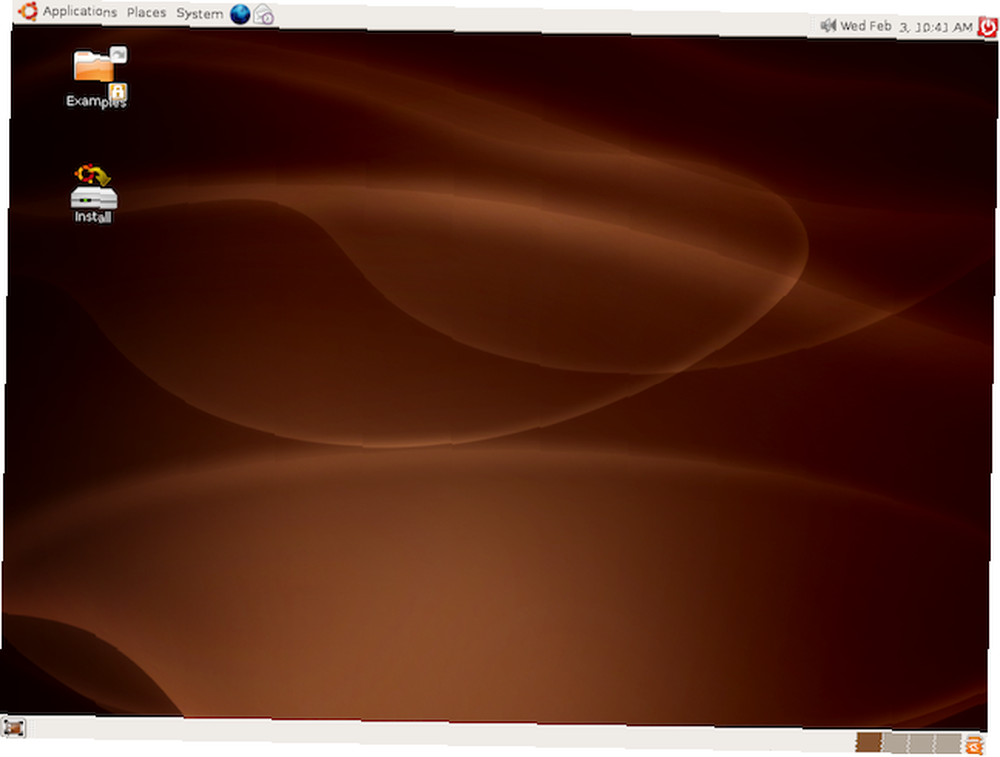Select the Examples folder icon
Viewport: 1000px width, 757px height.
coord(97,77)
